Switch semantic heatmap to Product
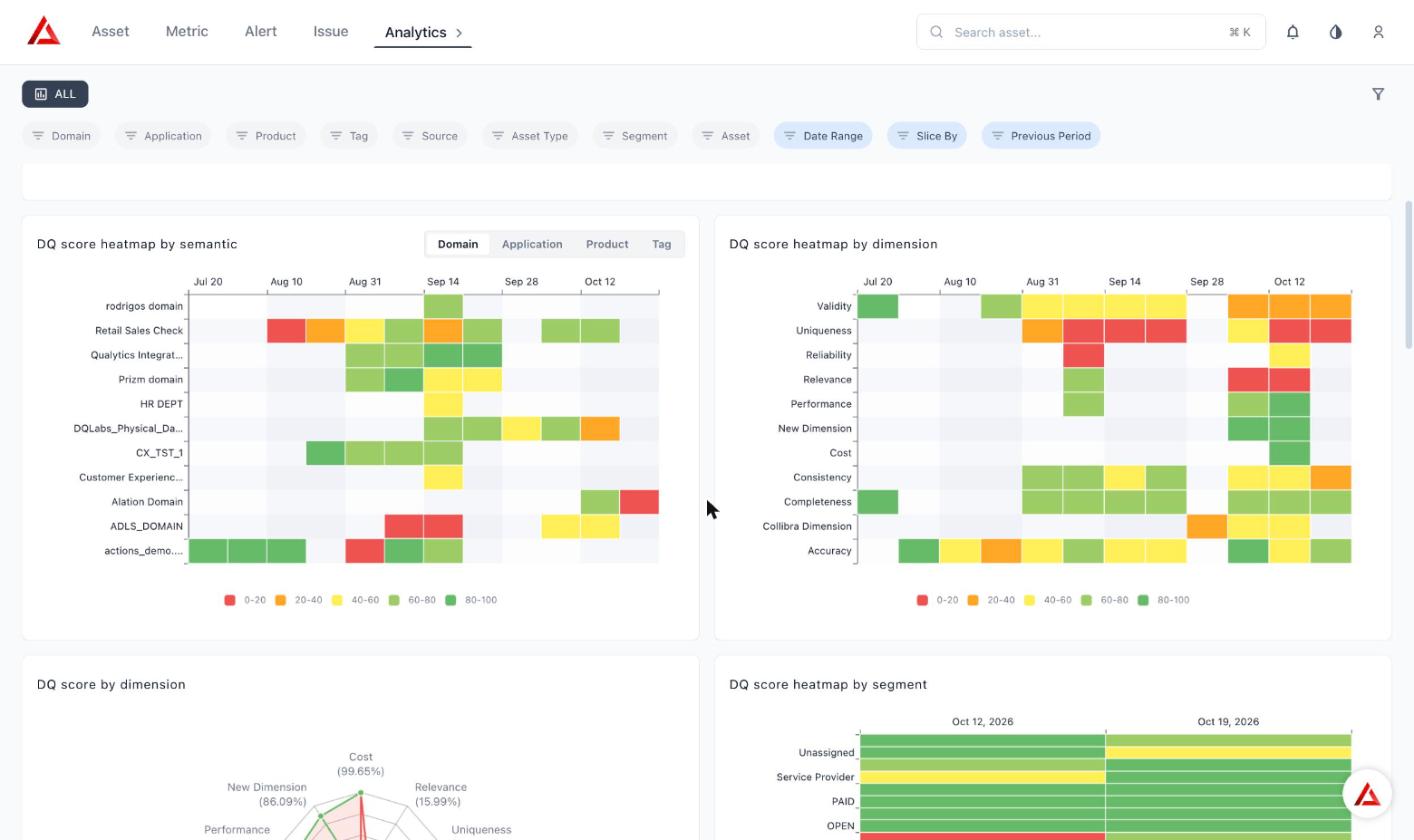 tap(607, 244)
